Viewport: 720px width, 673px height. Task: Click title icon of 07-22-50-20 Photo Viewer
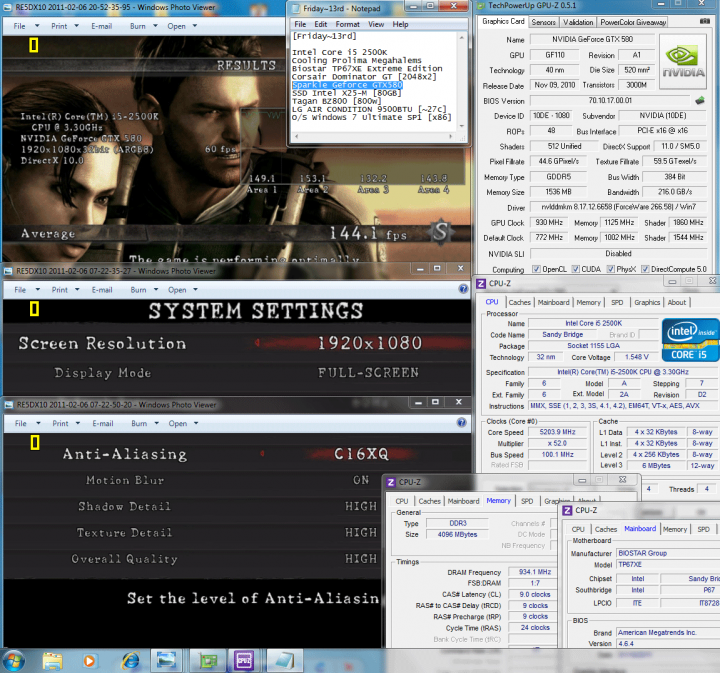8,405
